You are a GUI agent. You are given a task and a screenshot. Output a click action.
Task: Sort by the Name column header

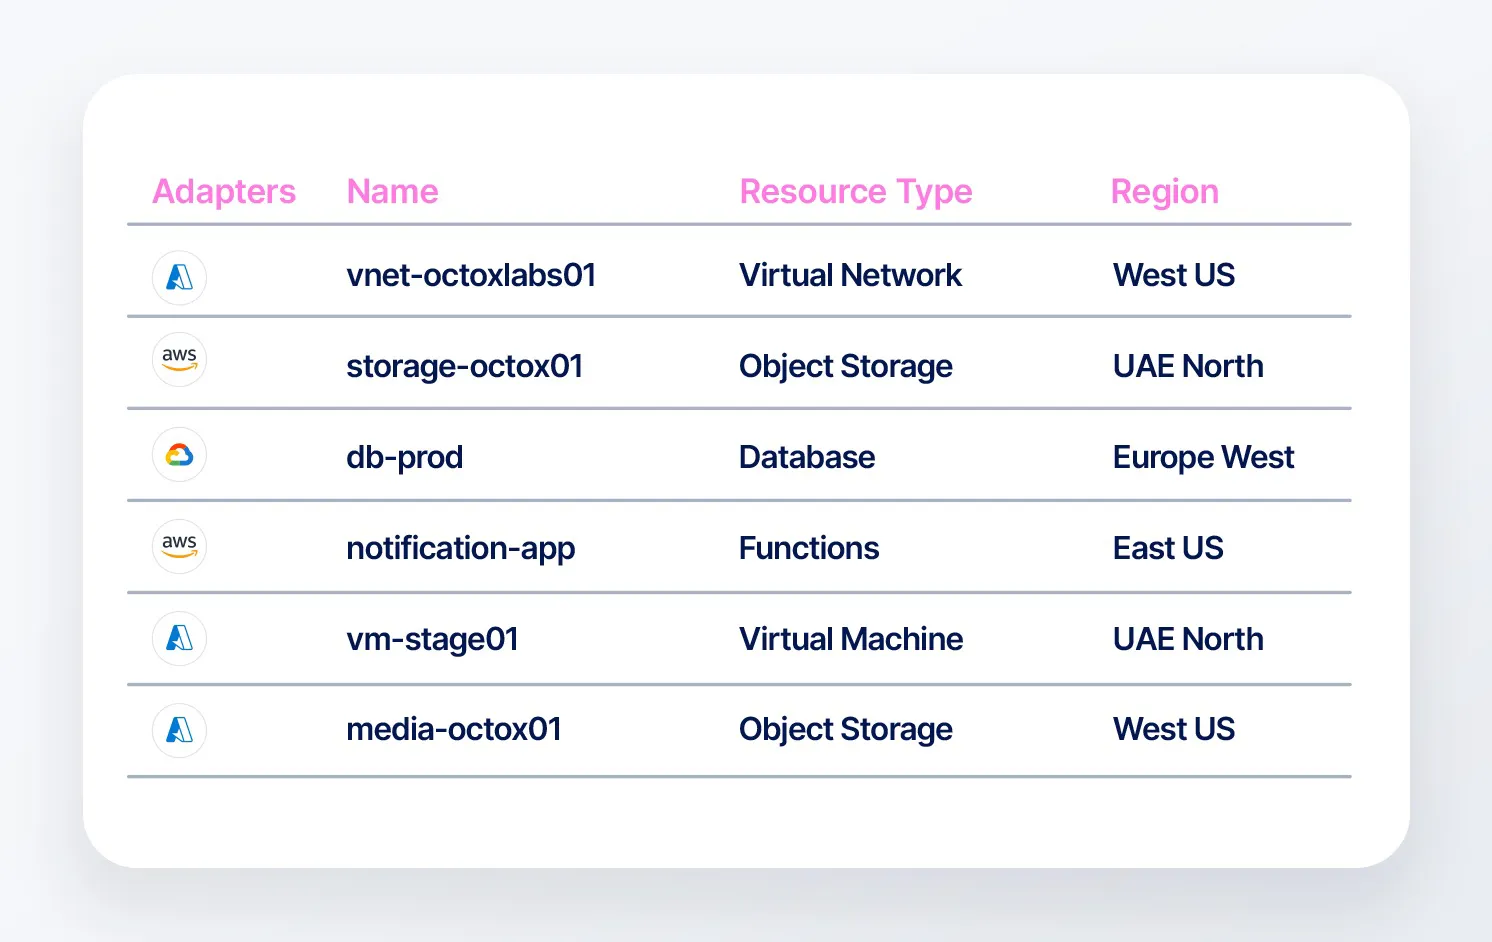tap(392, 191)
